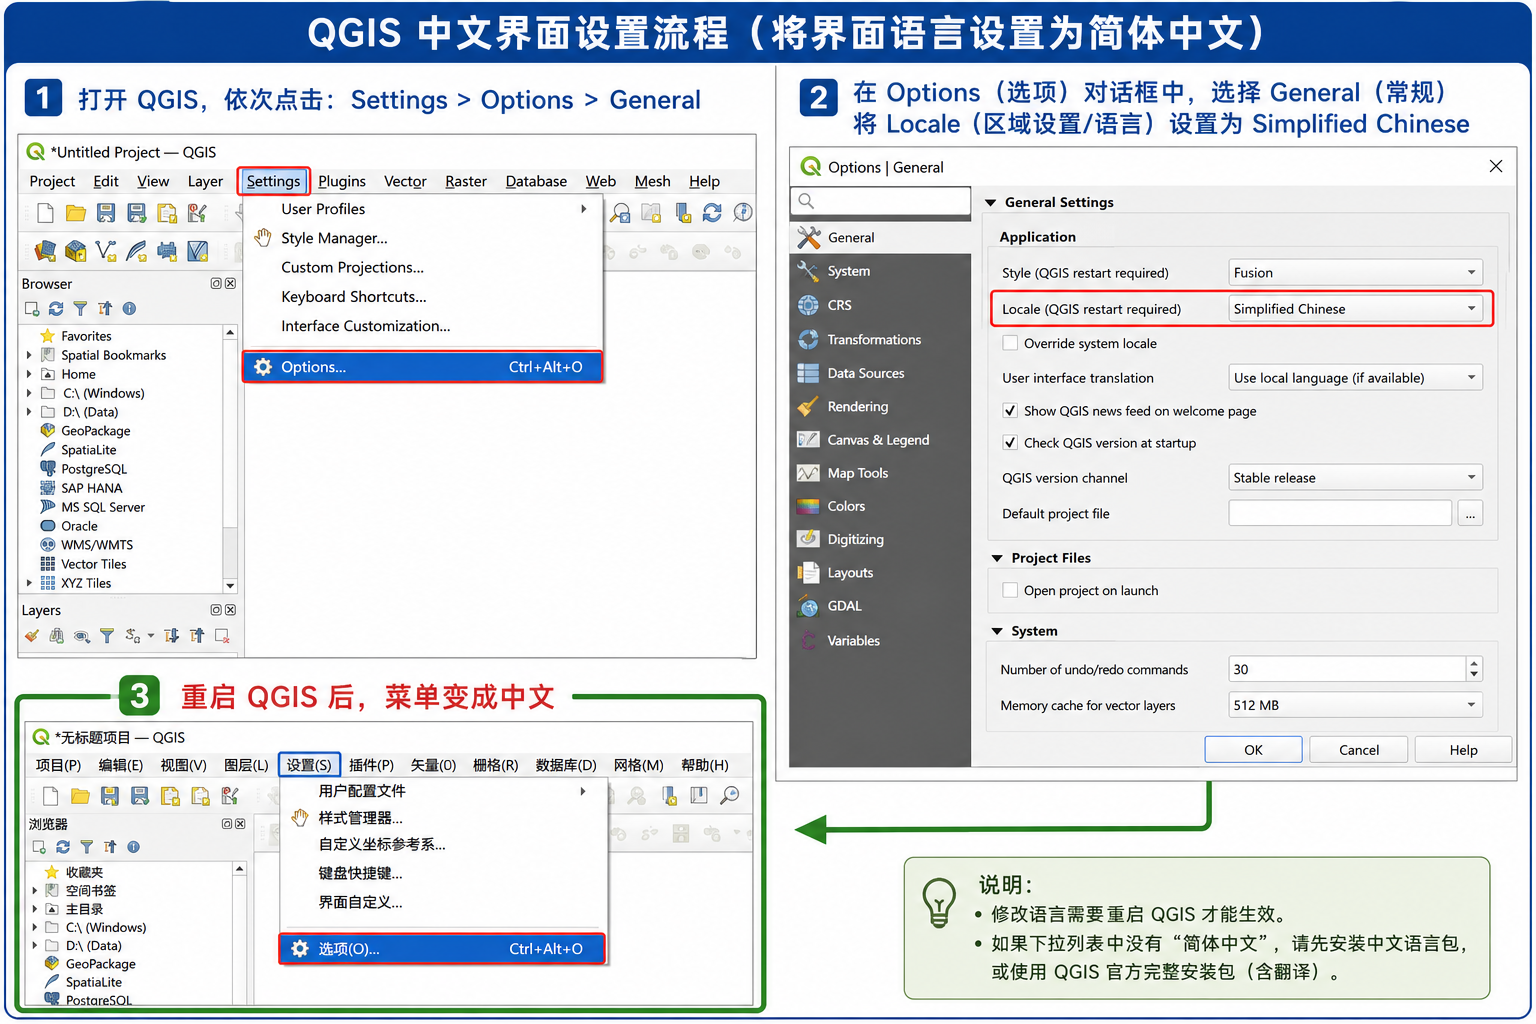Image resolution: width=1536 pixels, height=1024 pixels.
Task: Collapse Project Files section triangle
Action: [x=997, y=558]
